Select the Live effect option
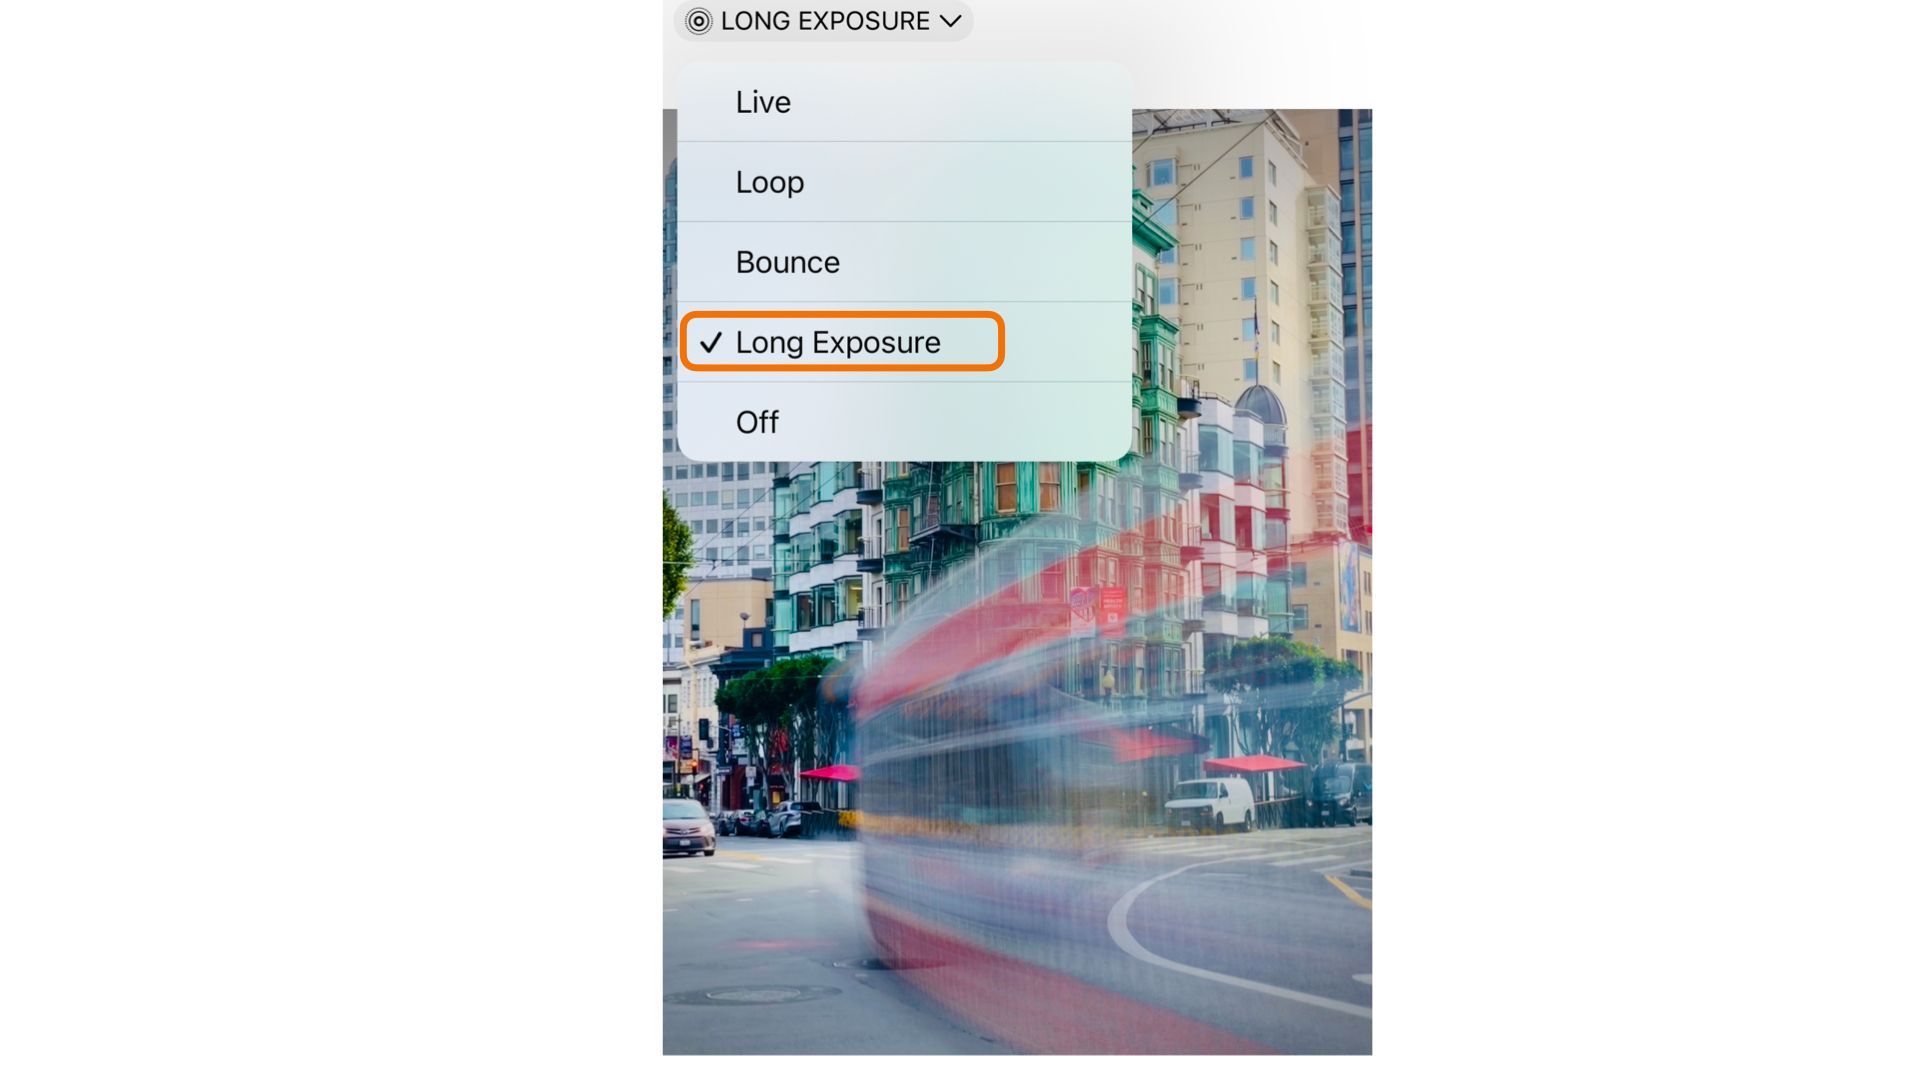Image resolution: width=1920 pixels, height=1080 pixels. click(x=904, y=102)
